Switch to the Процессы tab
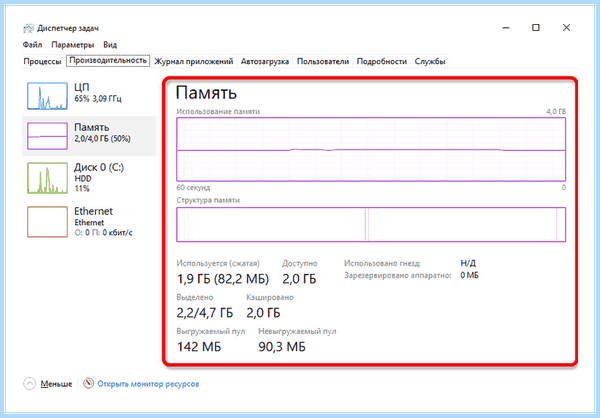600x418 pixels. point(42,61)
